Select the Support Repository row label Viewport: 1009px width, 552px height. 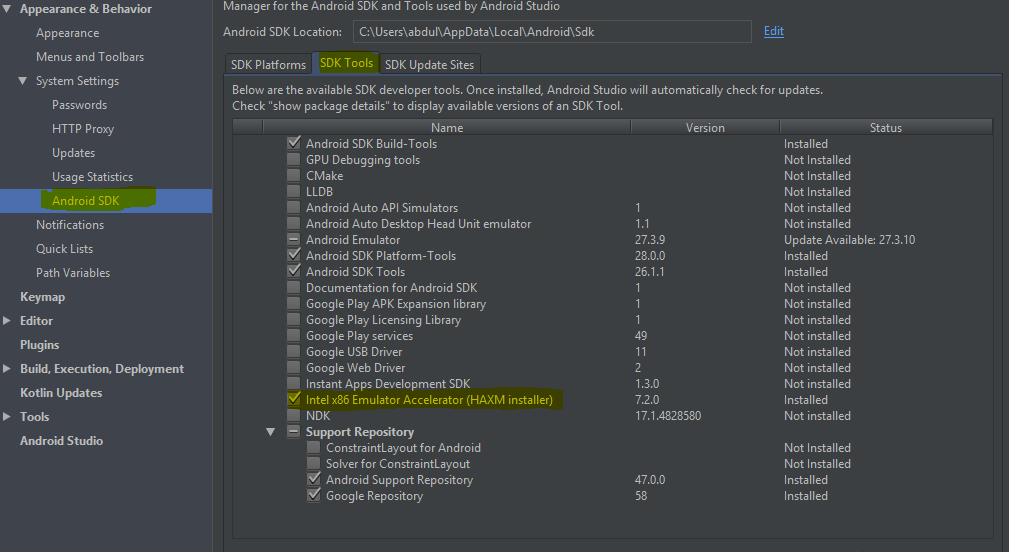(360, 432)
